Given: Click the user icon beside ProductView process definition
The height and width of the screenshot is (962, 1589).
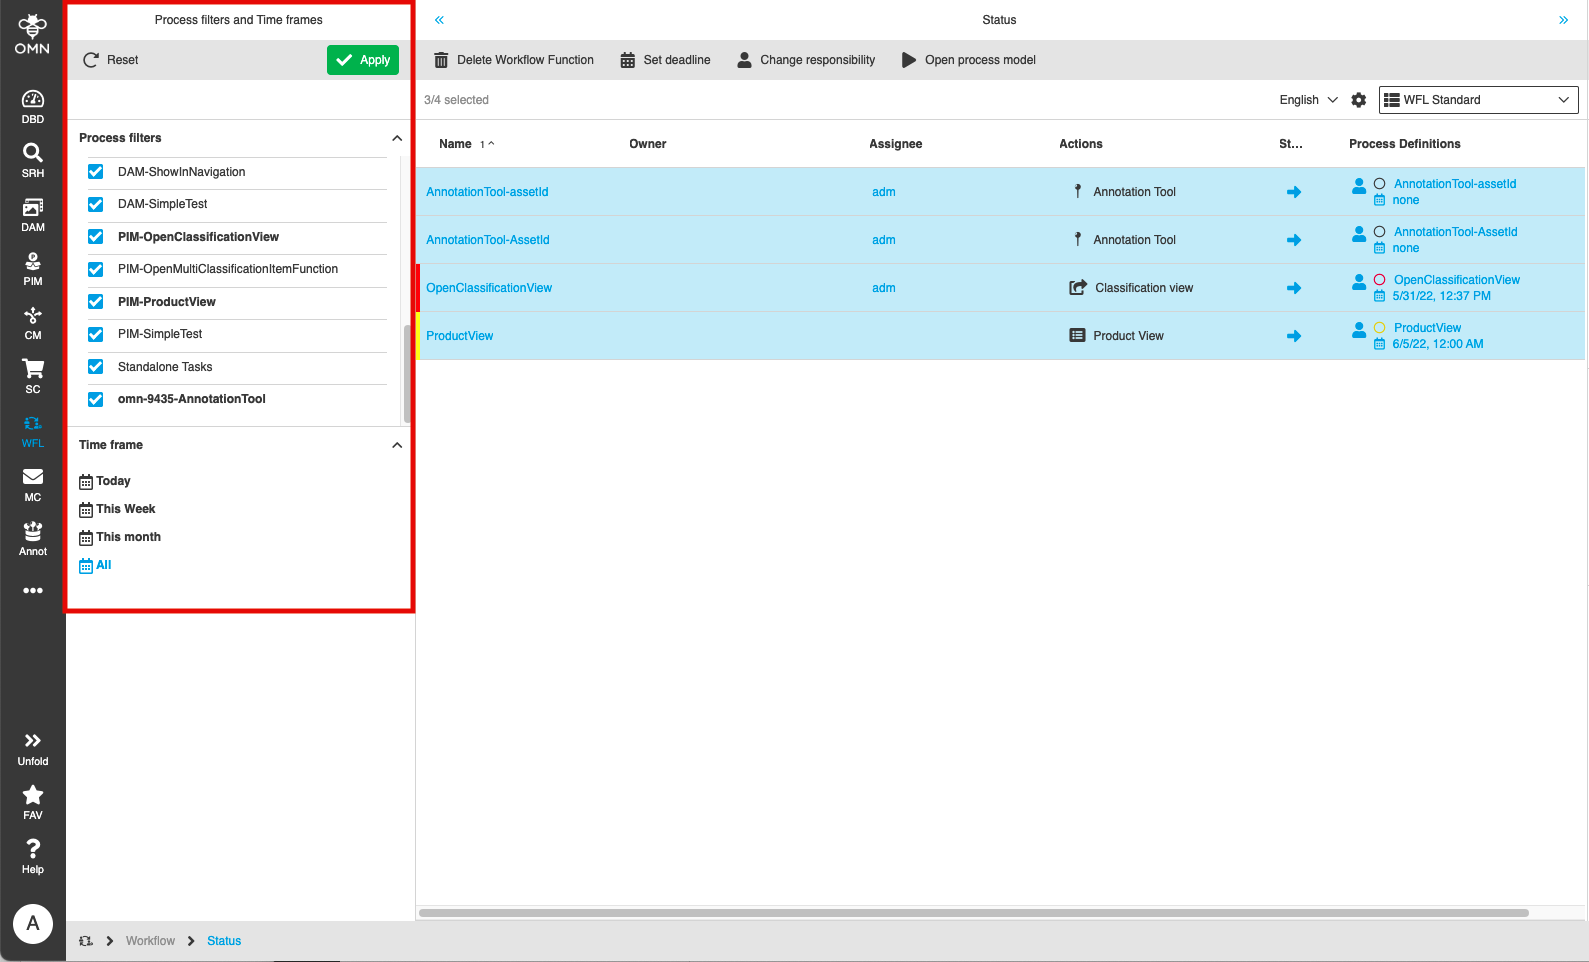Looking at the screenshot, I should (1359, 329).
